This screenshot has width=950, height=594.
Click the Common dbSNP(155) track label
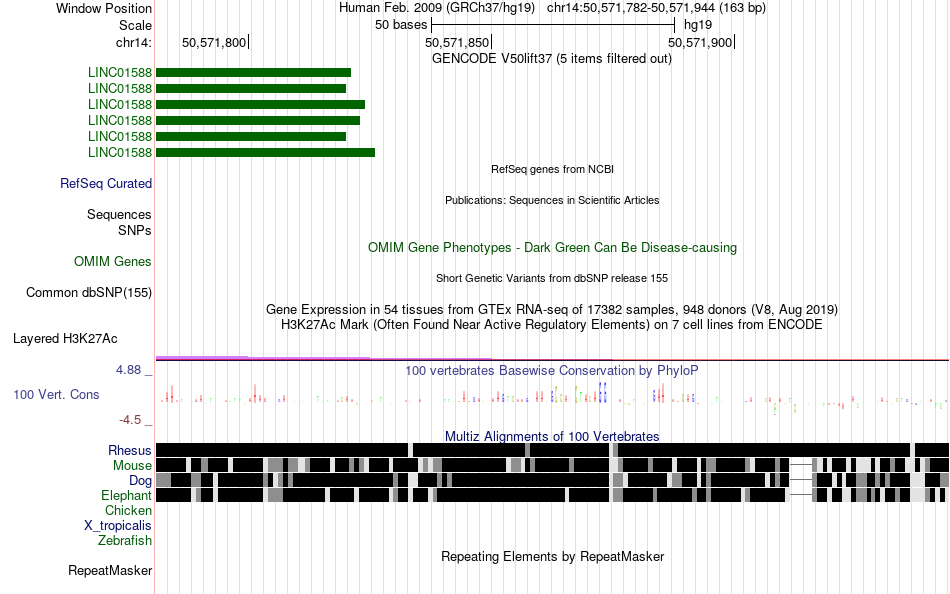(x=88, y=293)
